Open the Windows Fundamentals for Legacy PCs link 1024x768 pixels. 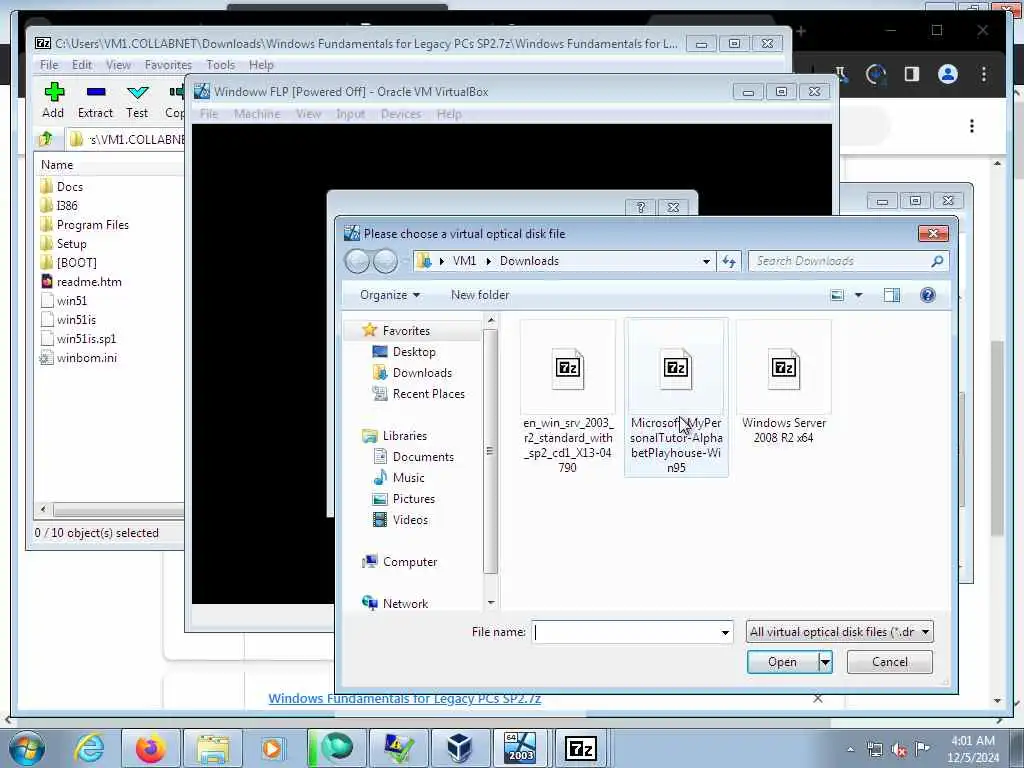point(405,699)
